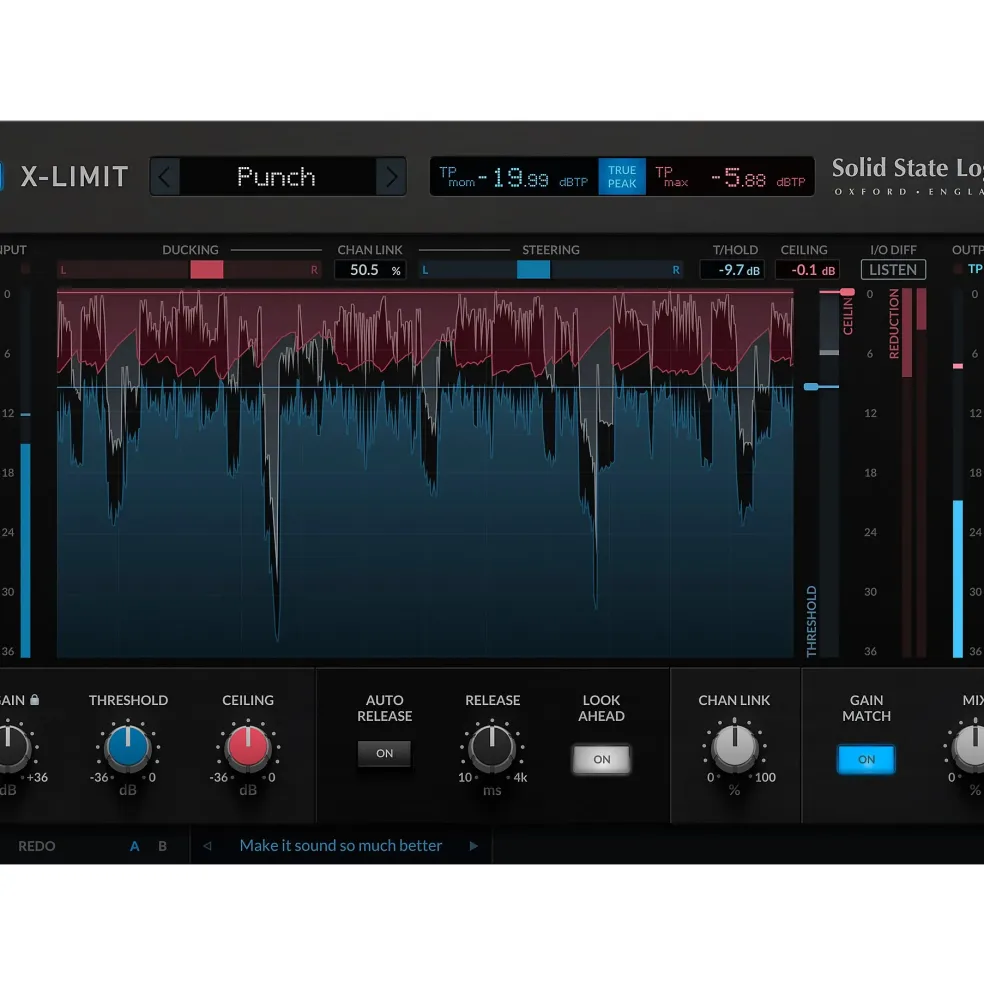Select the A preset slot

point(134,846)
